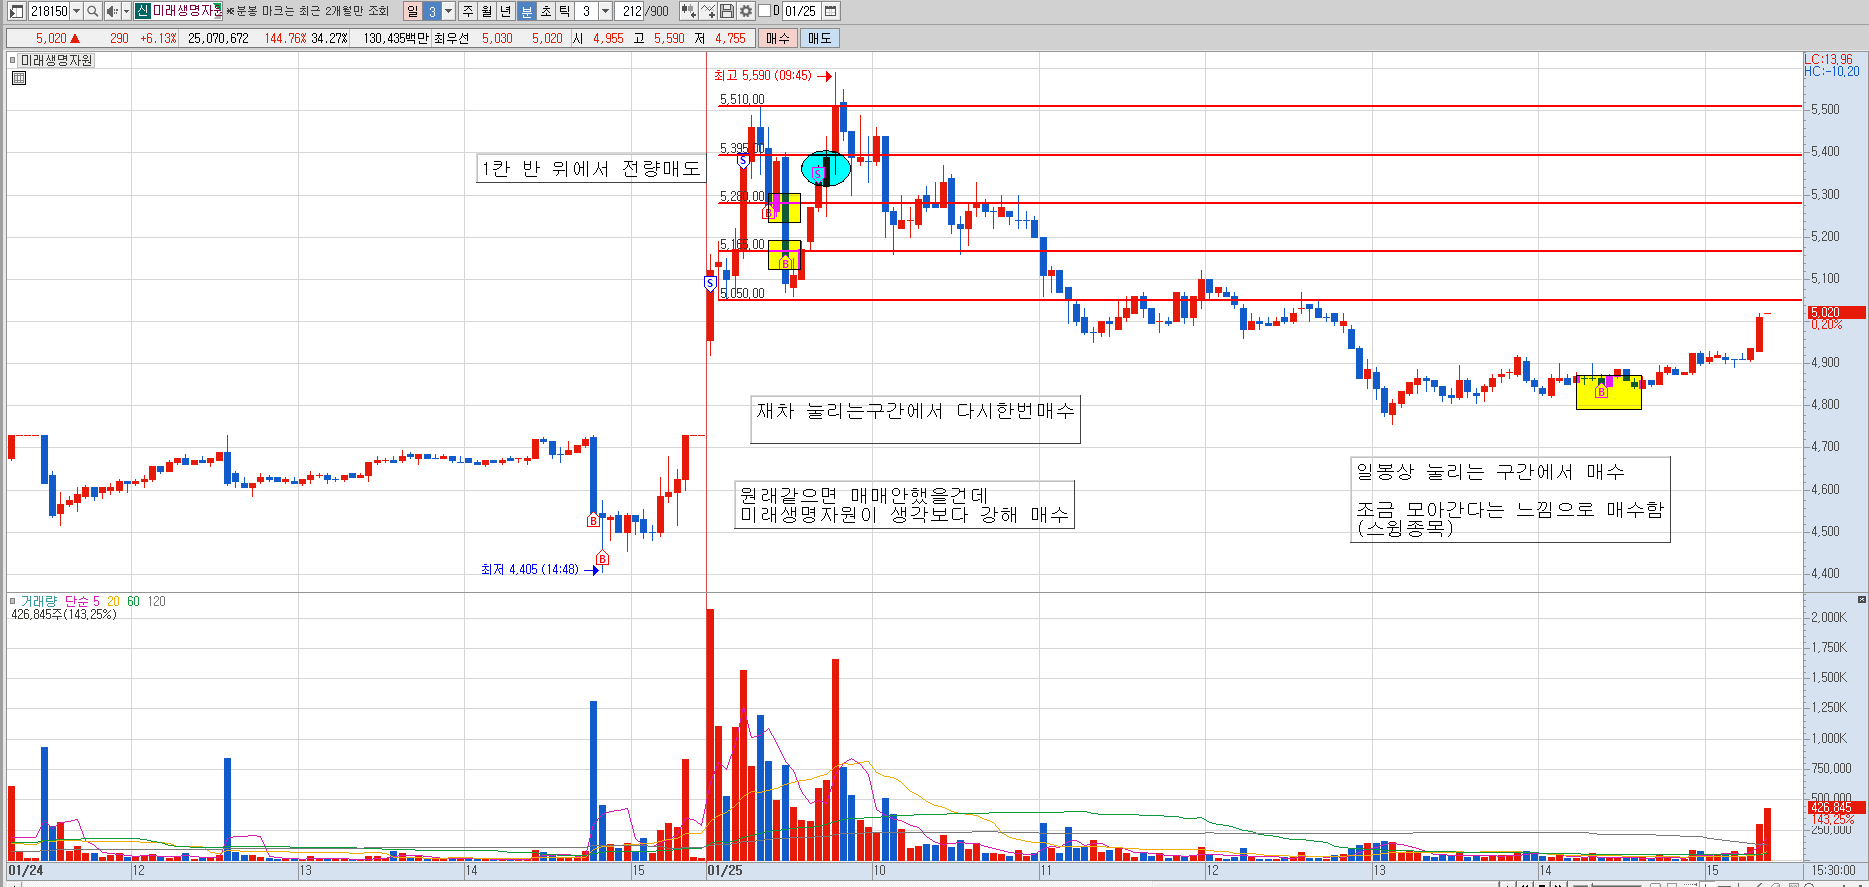This screenshot has height=887, width=1869.
Task: Click stock name field 미래생명자원 in toolbar
Action: [187, 11]
